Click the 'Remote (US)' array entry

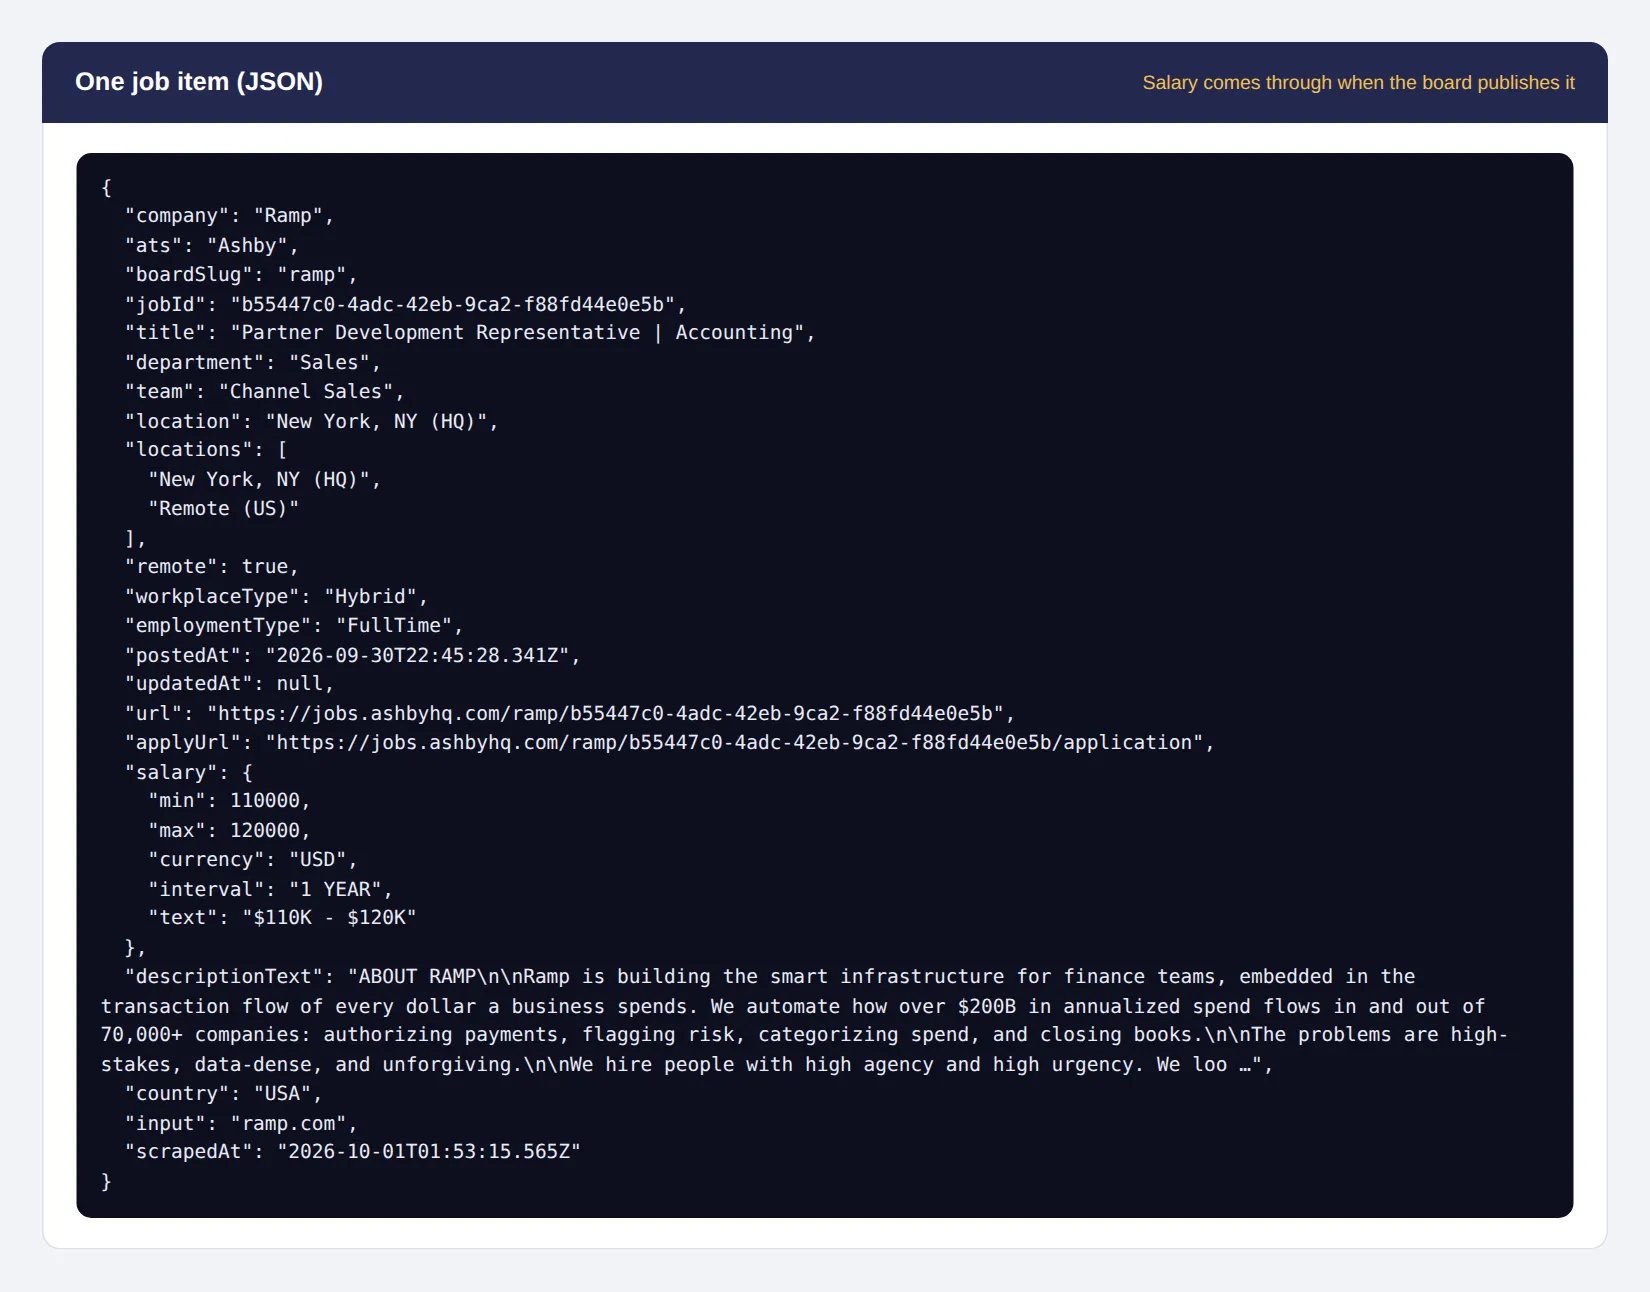point(223,509)
